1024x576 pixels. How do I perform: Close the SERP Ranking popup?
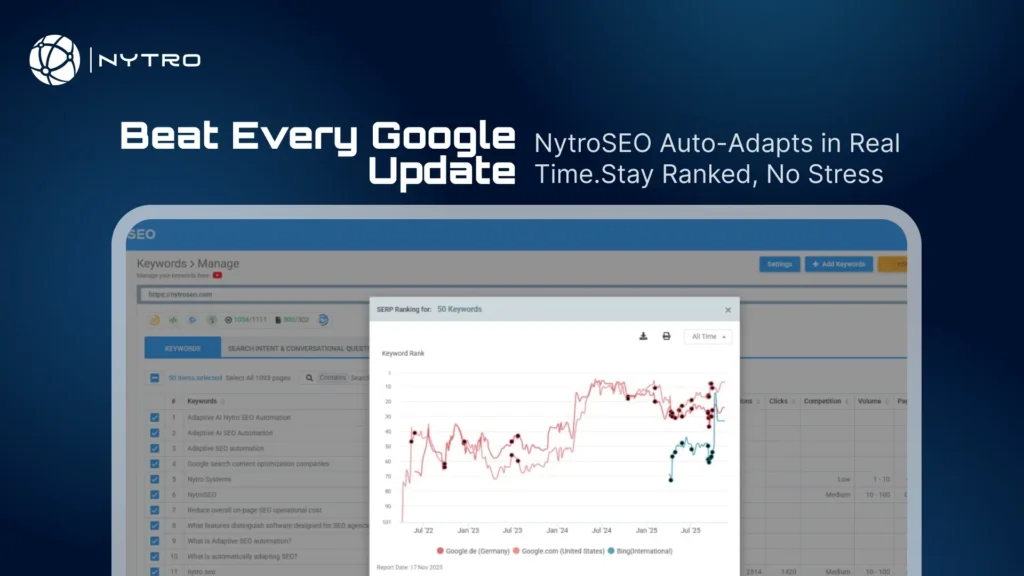(728, 310)
